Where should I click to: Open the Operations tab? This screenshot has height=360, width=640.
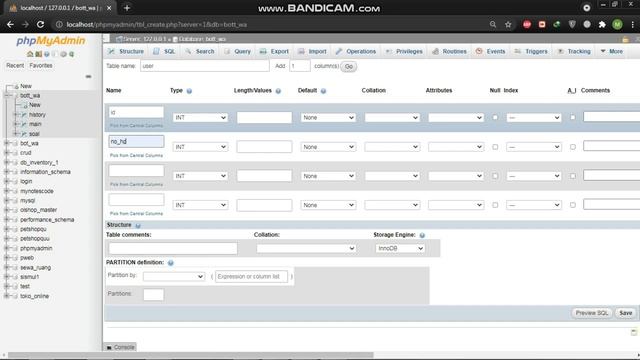coord(356,51)
